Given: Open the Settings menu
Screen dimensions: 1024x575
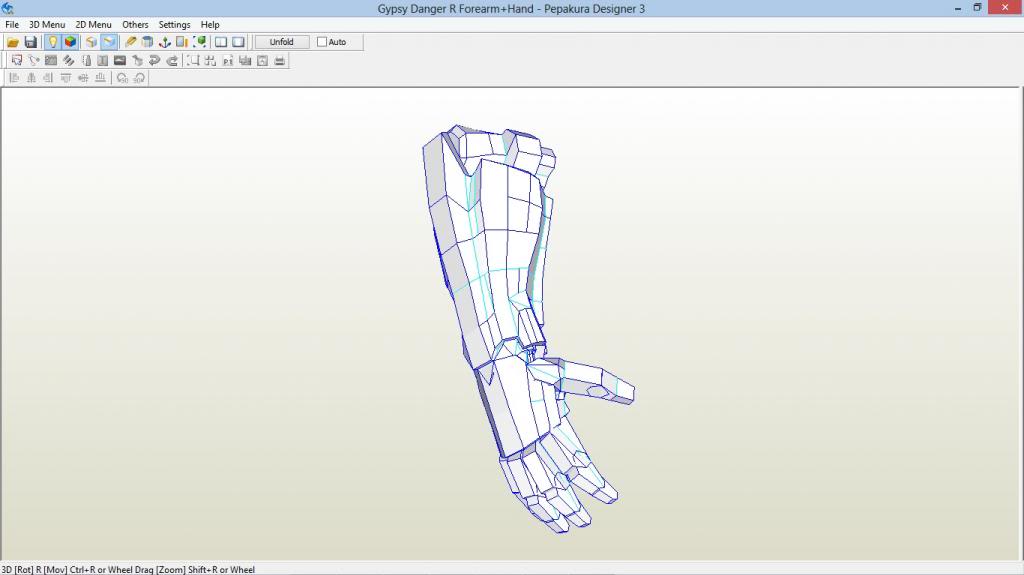Looking at the screenshot, I should (174, 24).
